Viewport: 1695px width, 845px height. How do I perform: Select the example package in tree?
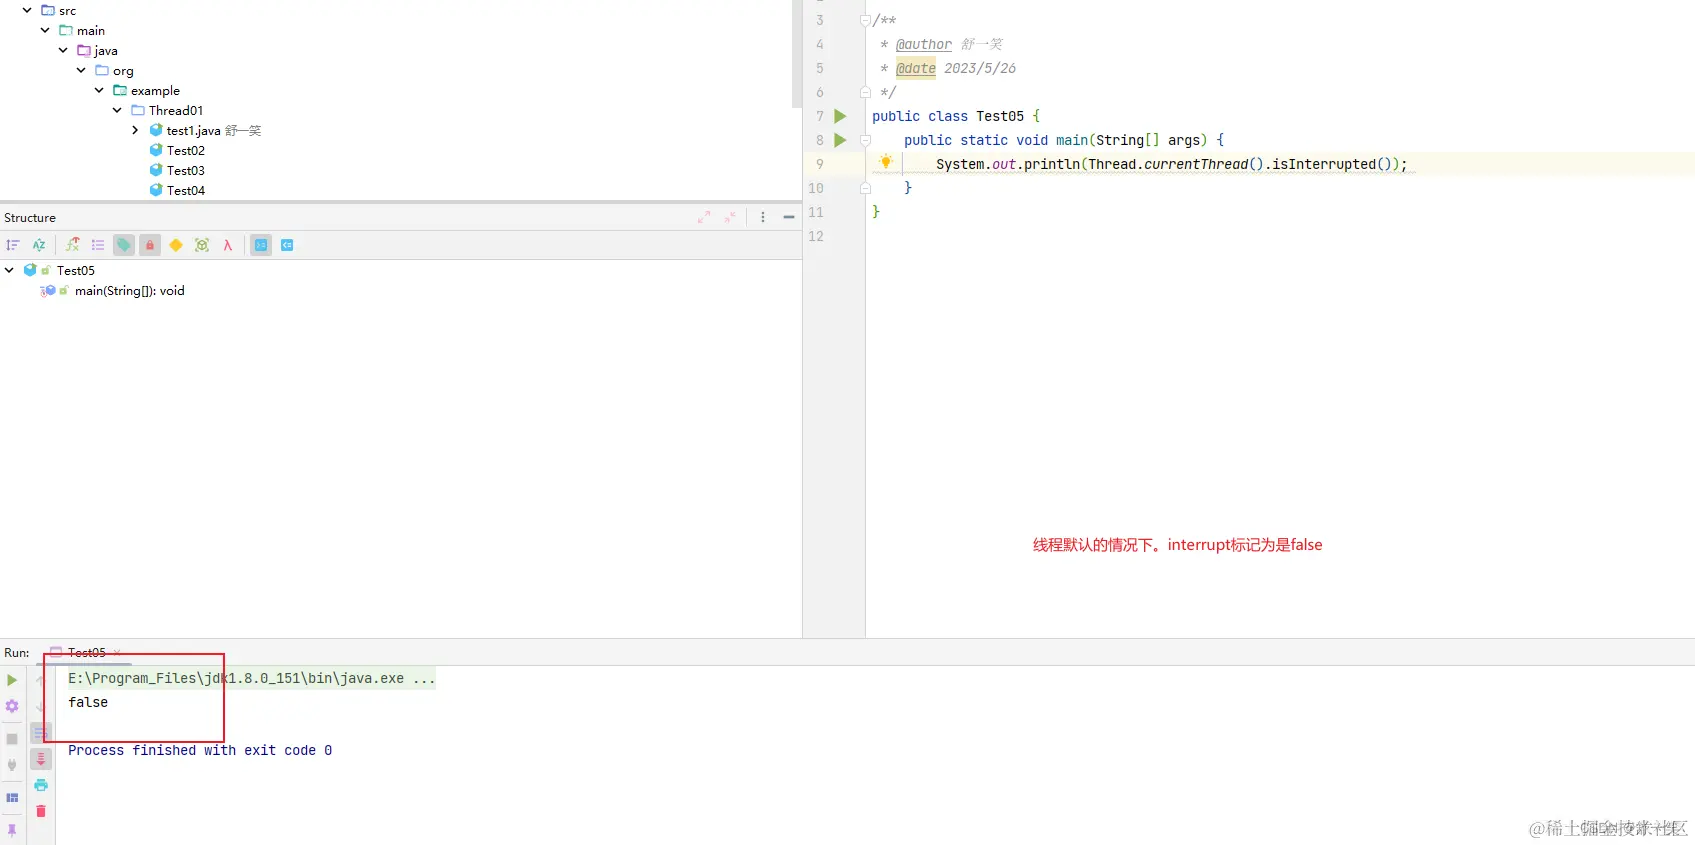pyautogui.click(x=147, y=90)
